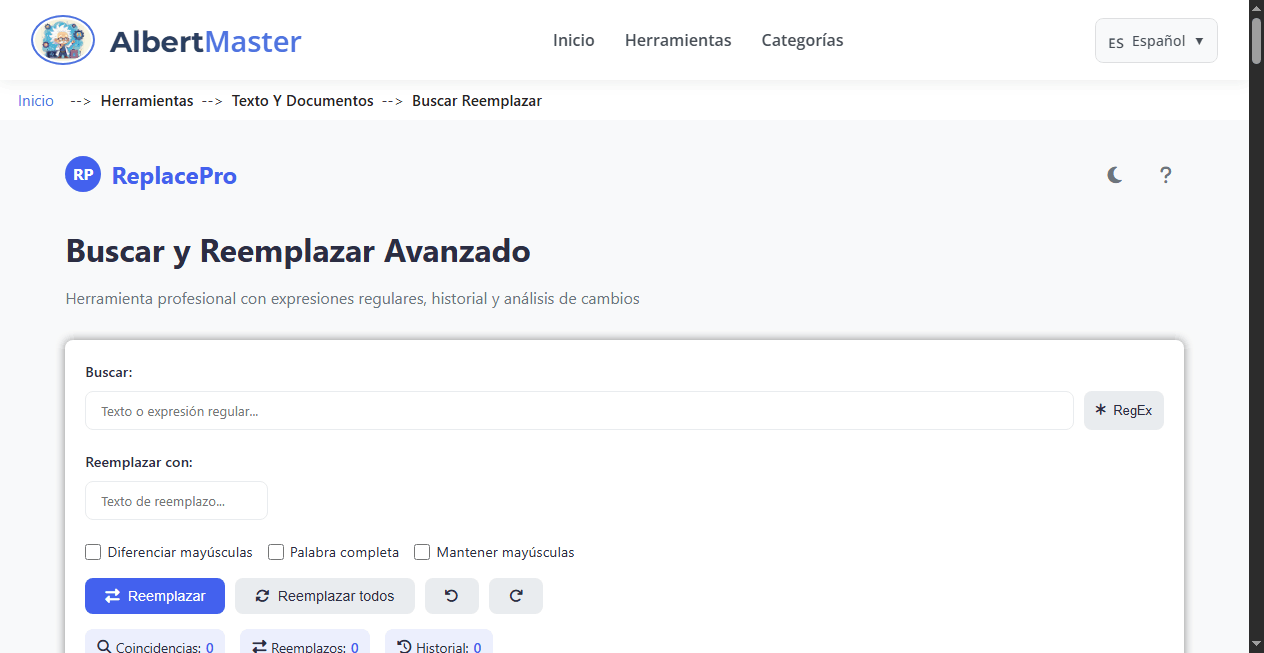
Task: Toggle dark mode with the moon icon
Action: (1114, 175)
